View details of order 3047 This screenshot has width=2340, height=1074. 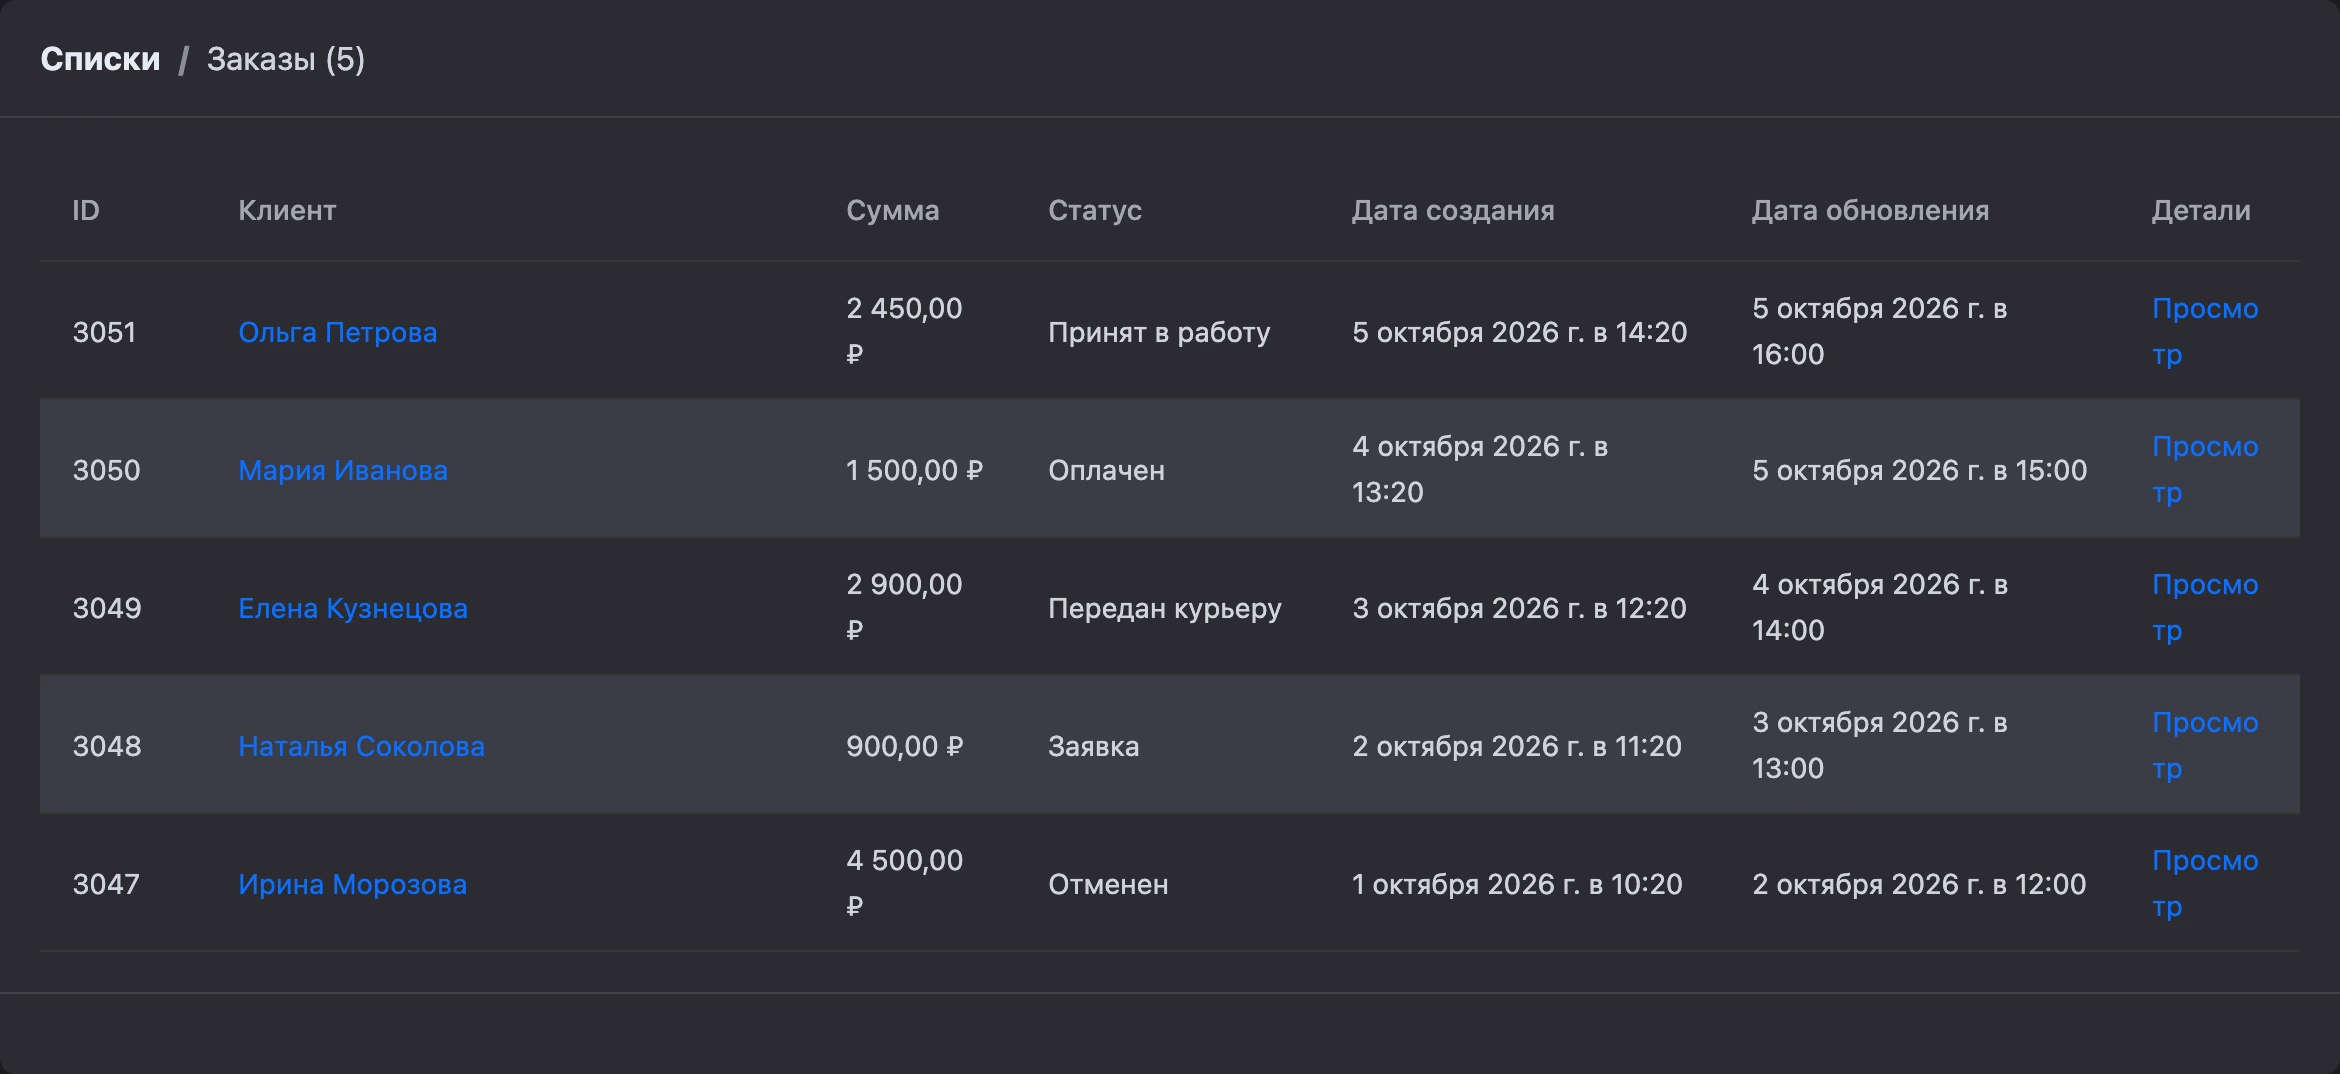coord(2205,883)
